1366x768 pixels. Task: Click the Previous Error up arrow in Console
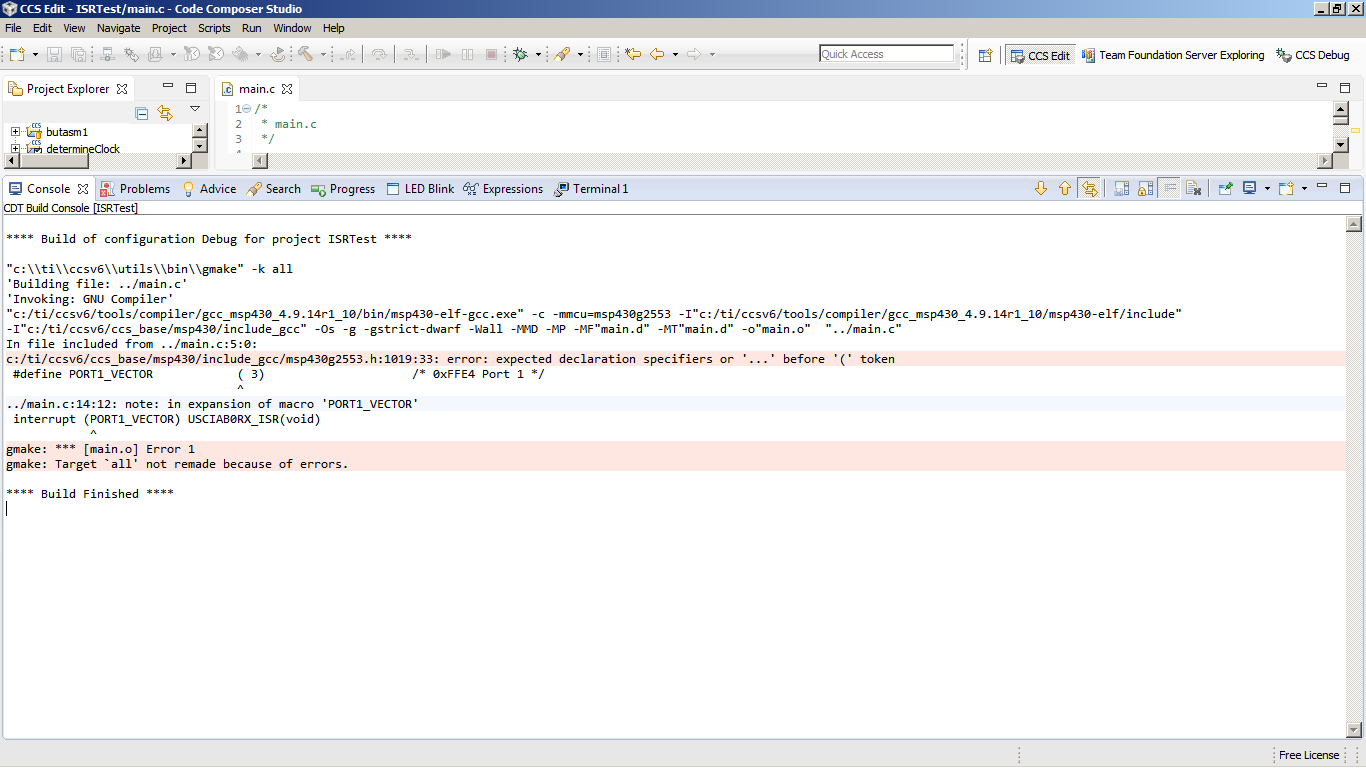point(1065,188)
